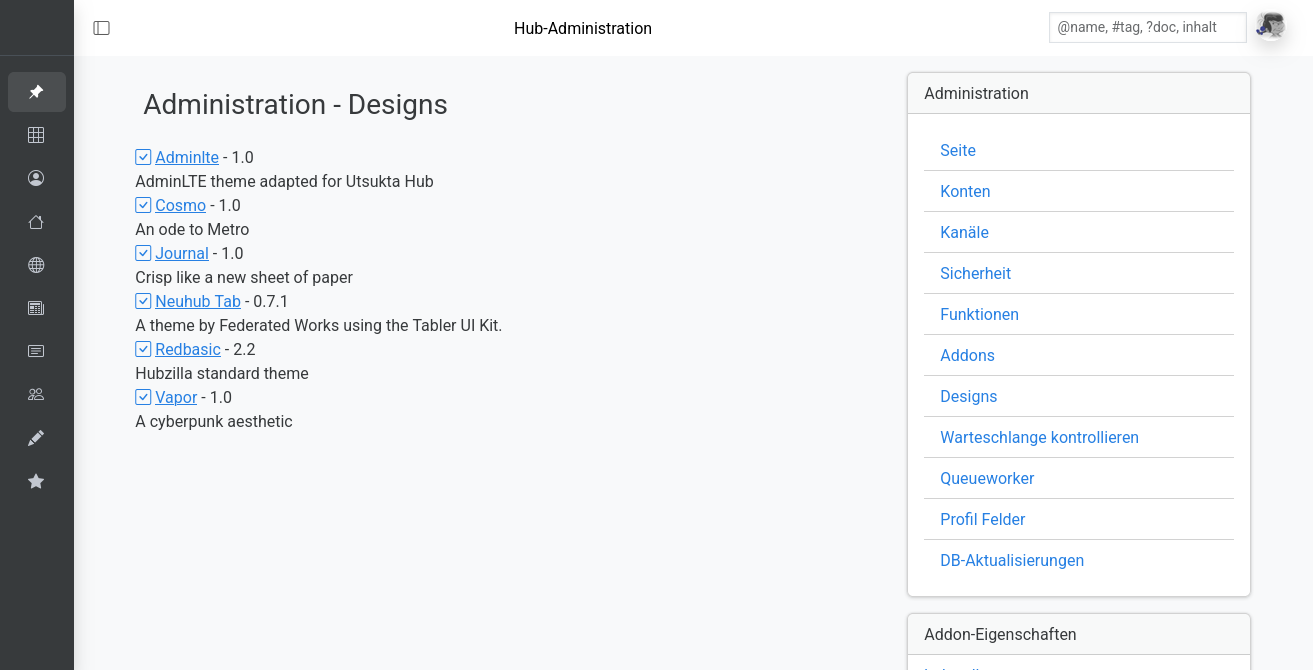
Task: Open Warteschlange kontrollieren in the Administration menu
Action: [x=1039, y=437]
